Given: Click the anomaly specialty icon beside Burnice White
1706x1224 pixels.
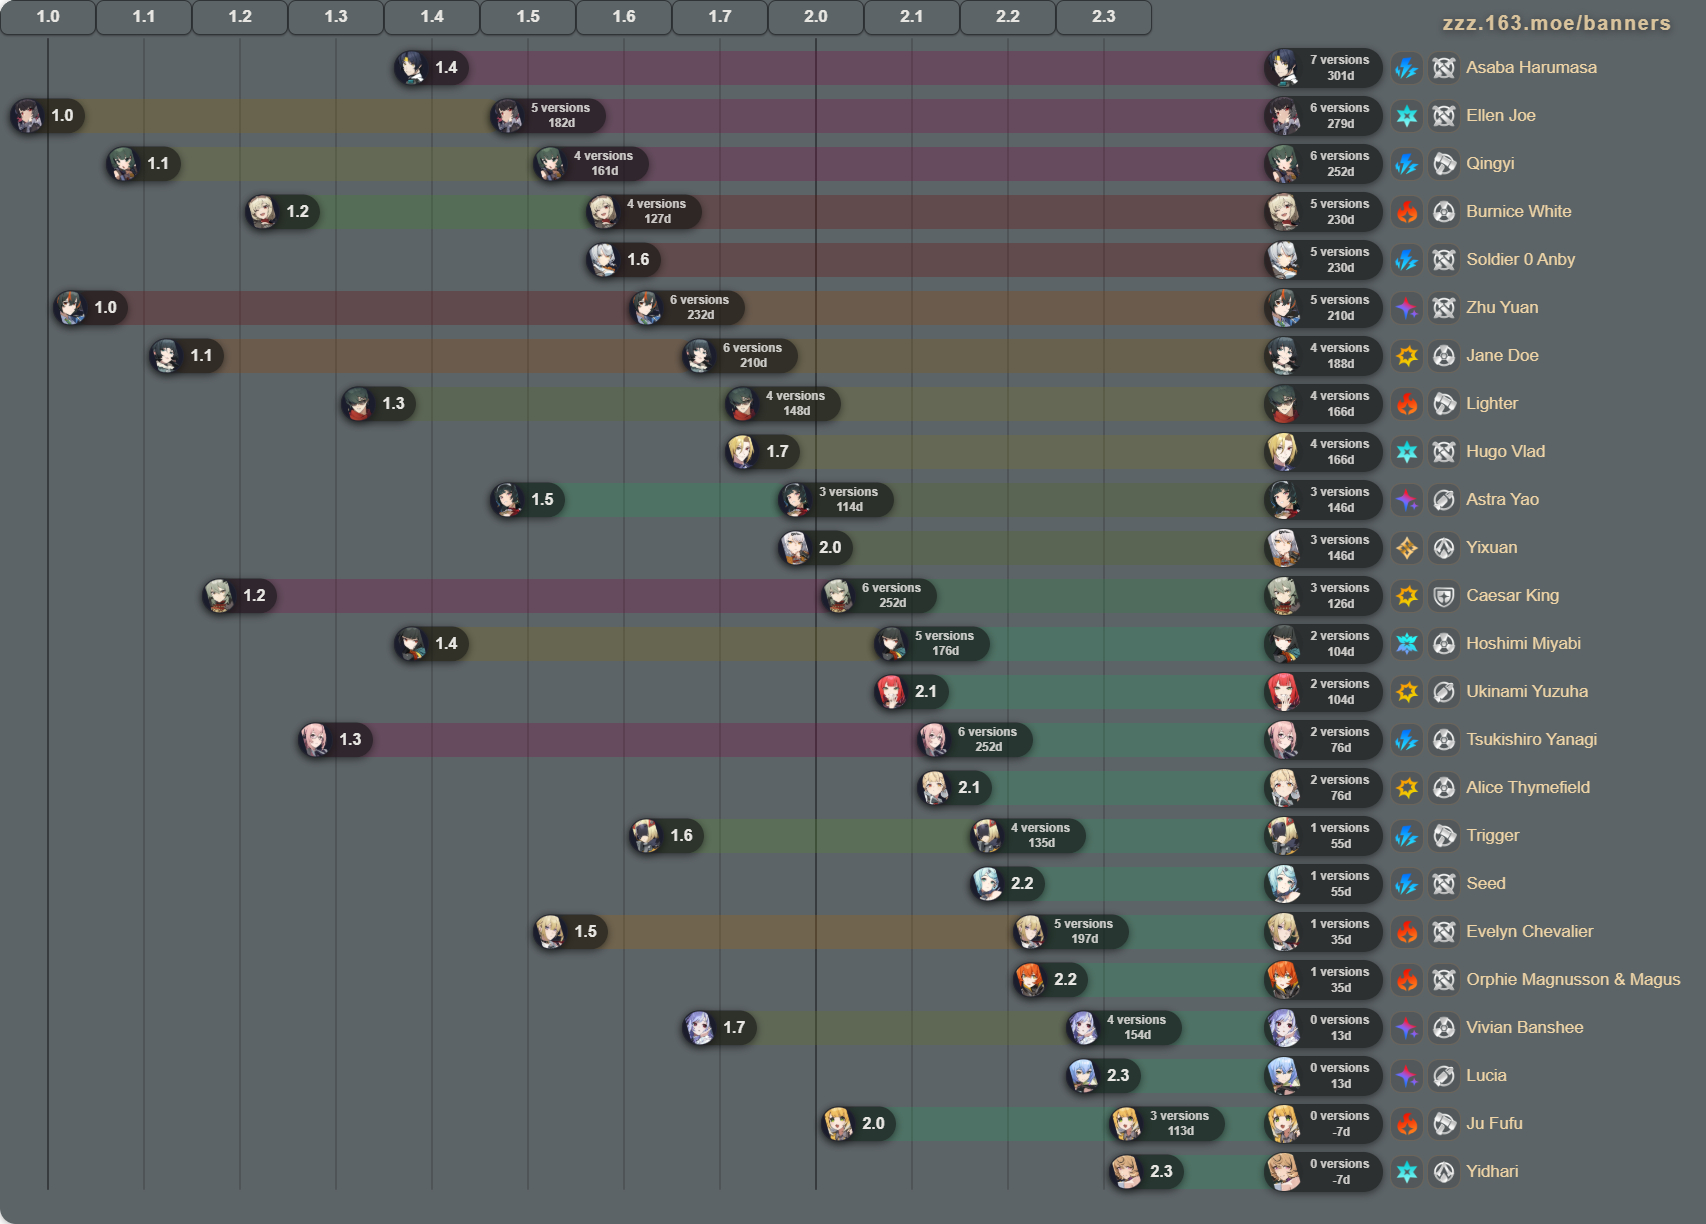Looking at the screenshot, I should 1444,212.
